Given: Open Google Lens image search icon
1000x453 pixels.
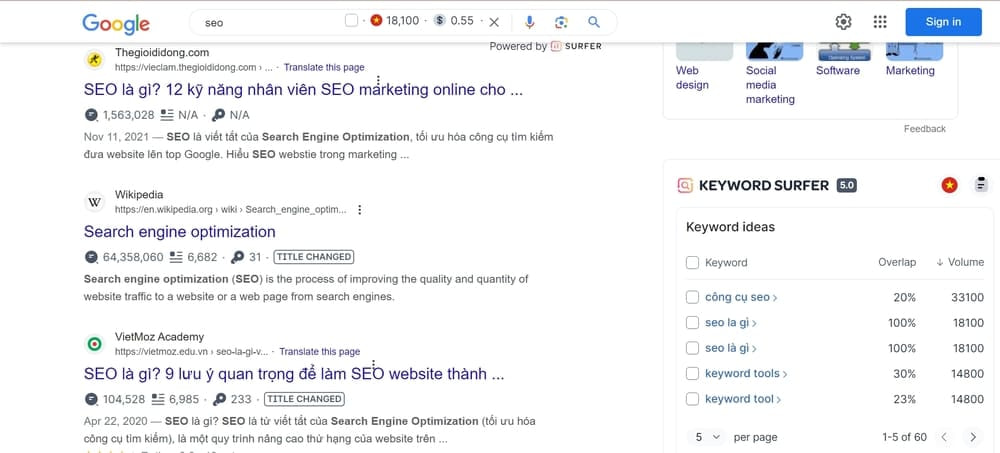Looking at the screenshot, I should pyautogui.click(x=561, y=22).
